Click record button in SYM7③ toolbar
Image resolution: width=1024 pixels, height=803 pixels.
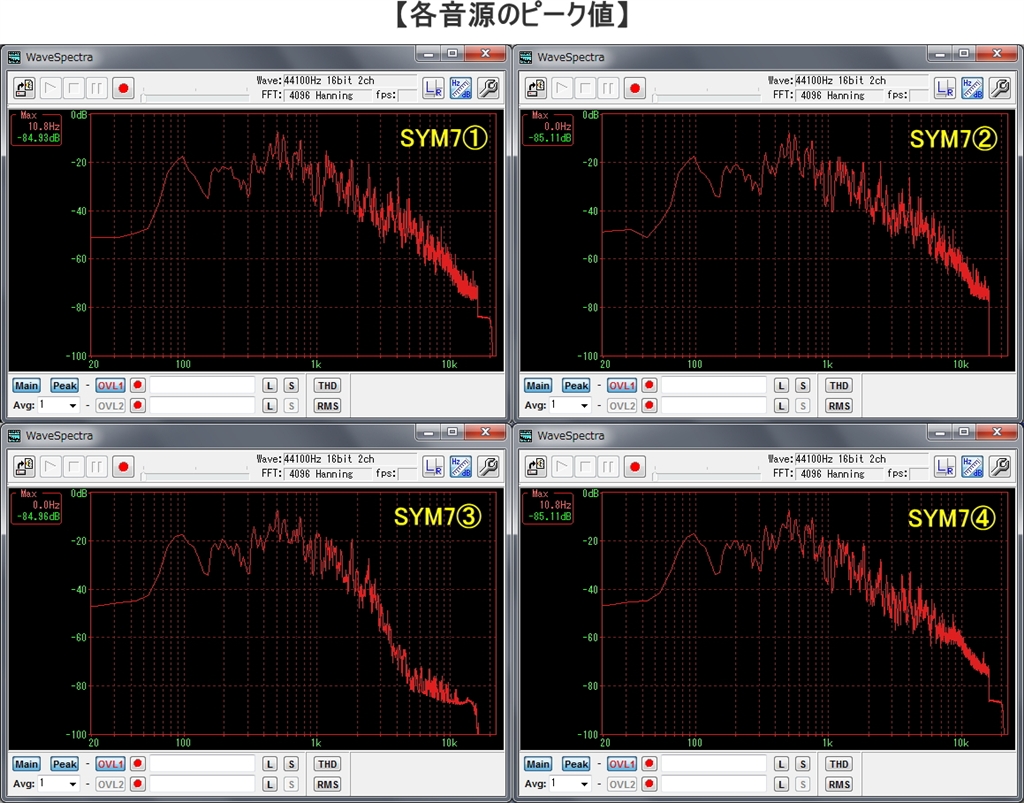click(x=123, y=467)
